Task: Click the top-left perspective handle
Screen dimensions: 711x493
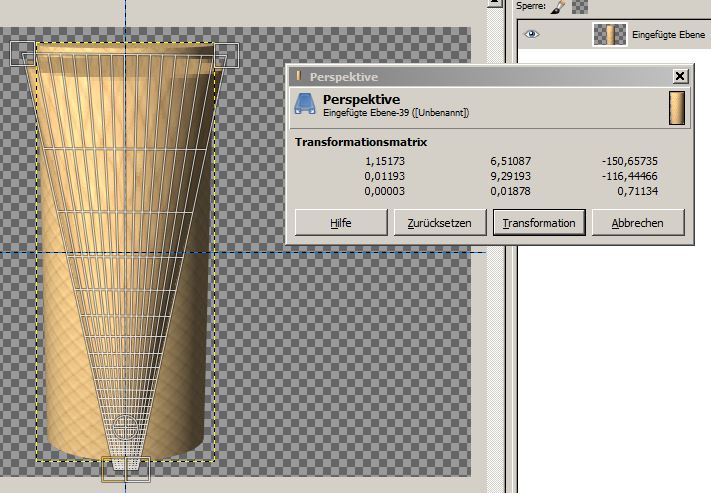Action: point(23,54)
